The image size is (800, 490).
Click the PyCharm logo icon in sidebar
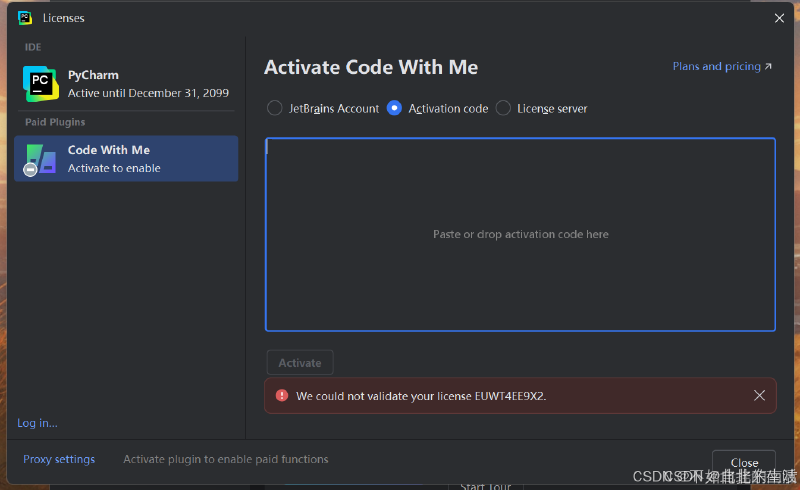click(41, 84)
